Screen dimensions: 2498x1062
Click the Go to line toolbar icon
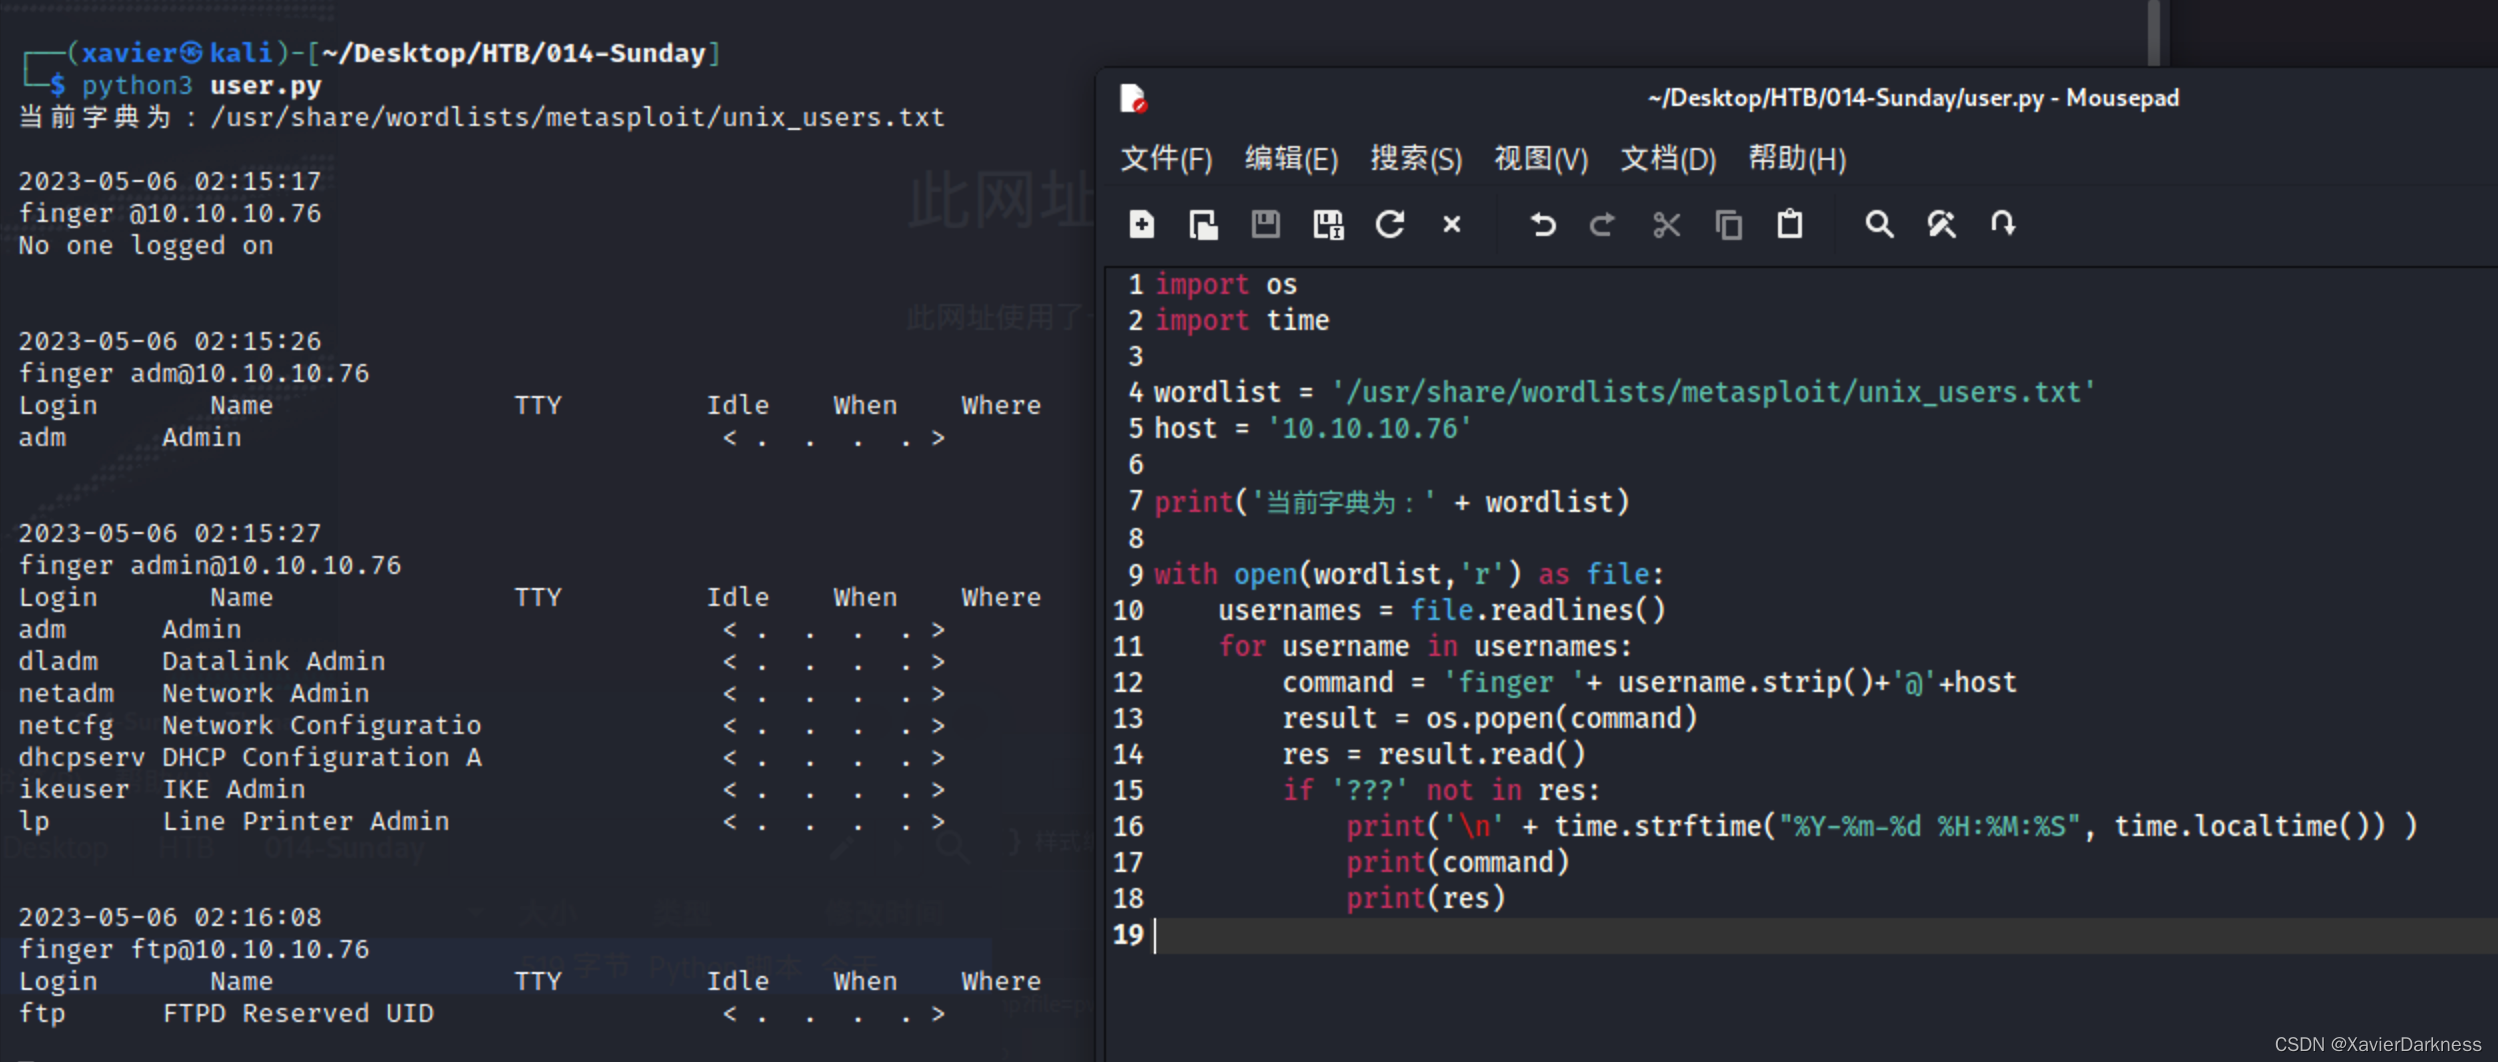pos(2003,224)
